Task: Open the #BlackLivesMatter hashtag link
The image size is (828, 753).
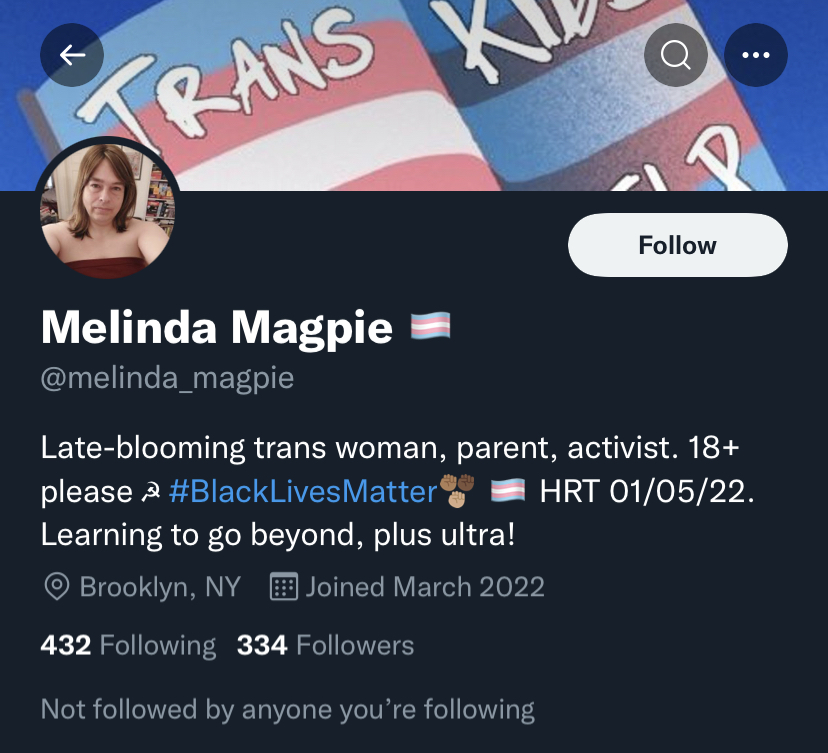Action: 304,492
